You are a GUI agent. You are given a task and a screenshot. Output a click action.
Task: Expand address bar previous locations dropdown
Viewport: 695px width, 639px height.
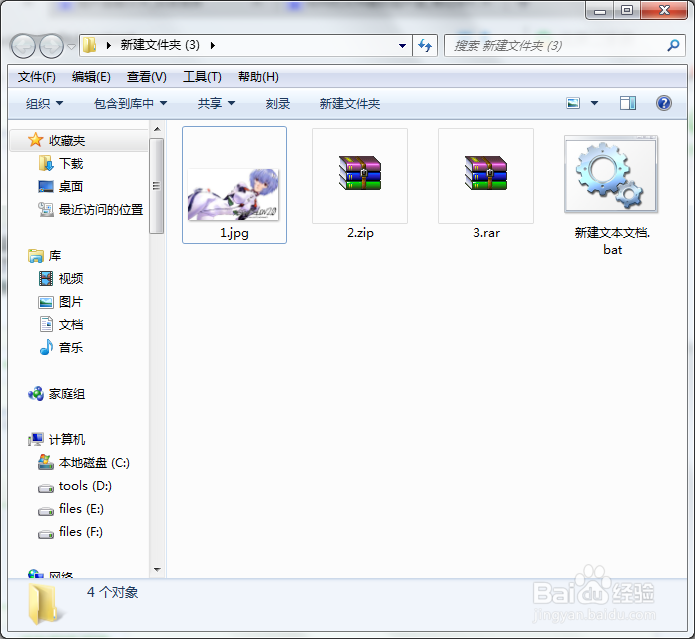pyautogui.click(x=402, y=46)
